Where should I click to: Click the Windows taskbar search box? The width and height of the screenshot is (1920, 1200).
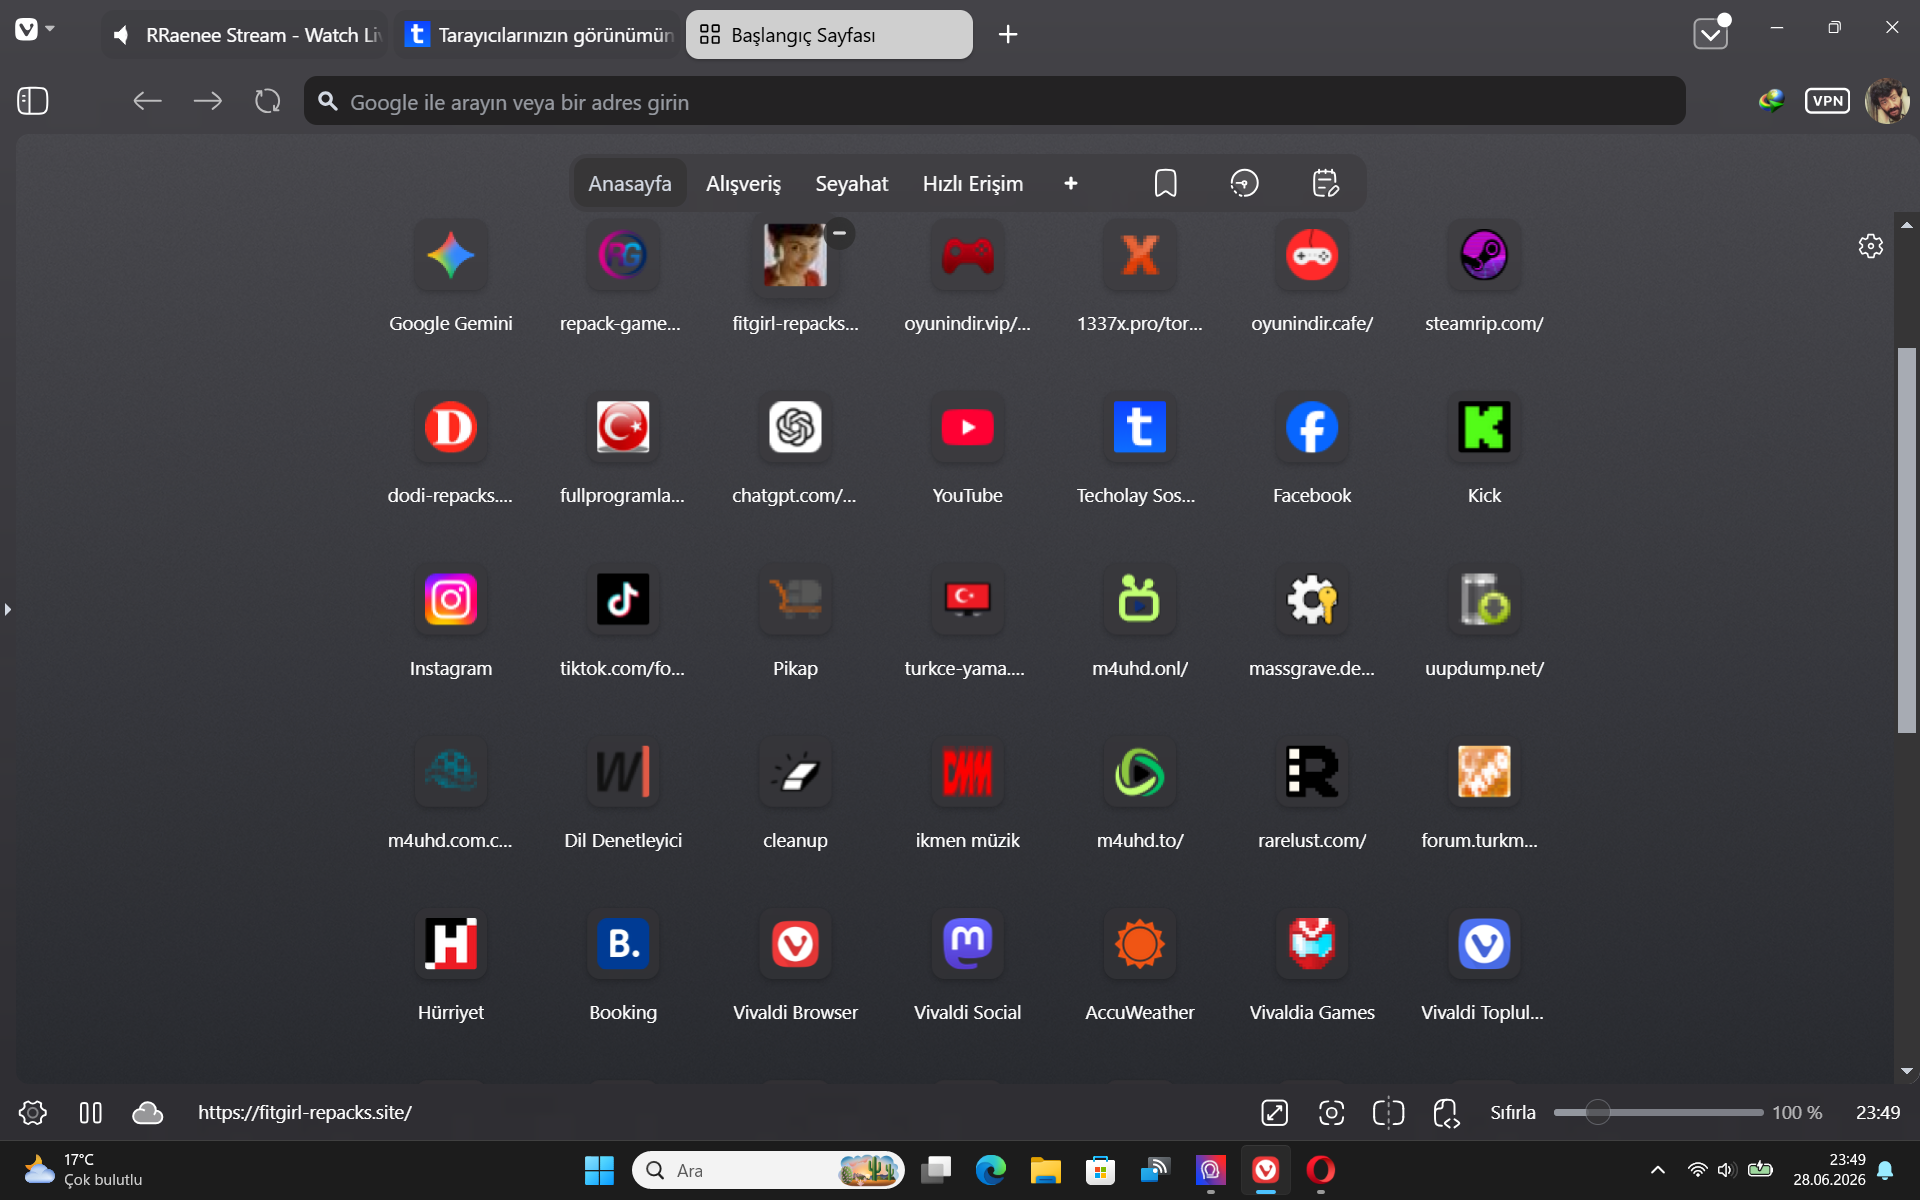(x=768, y=1170)
